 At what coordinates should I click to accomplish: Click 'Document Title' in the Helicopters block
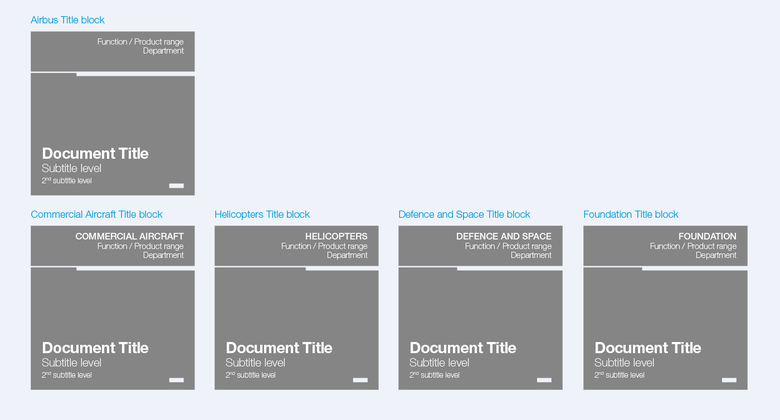click(x=279, y=348)
